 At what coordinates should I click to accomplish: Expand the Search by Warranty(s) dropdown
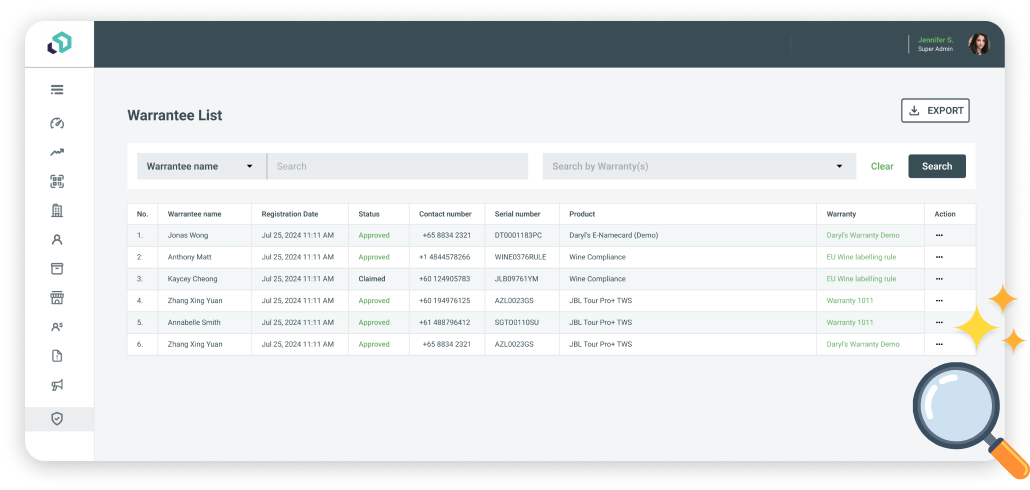[x=699, y=166]
